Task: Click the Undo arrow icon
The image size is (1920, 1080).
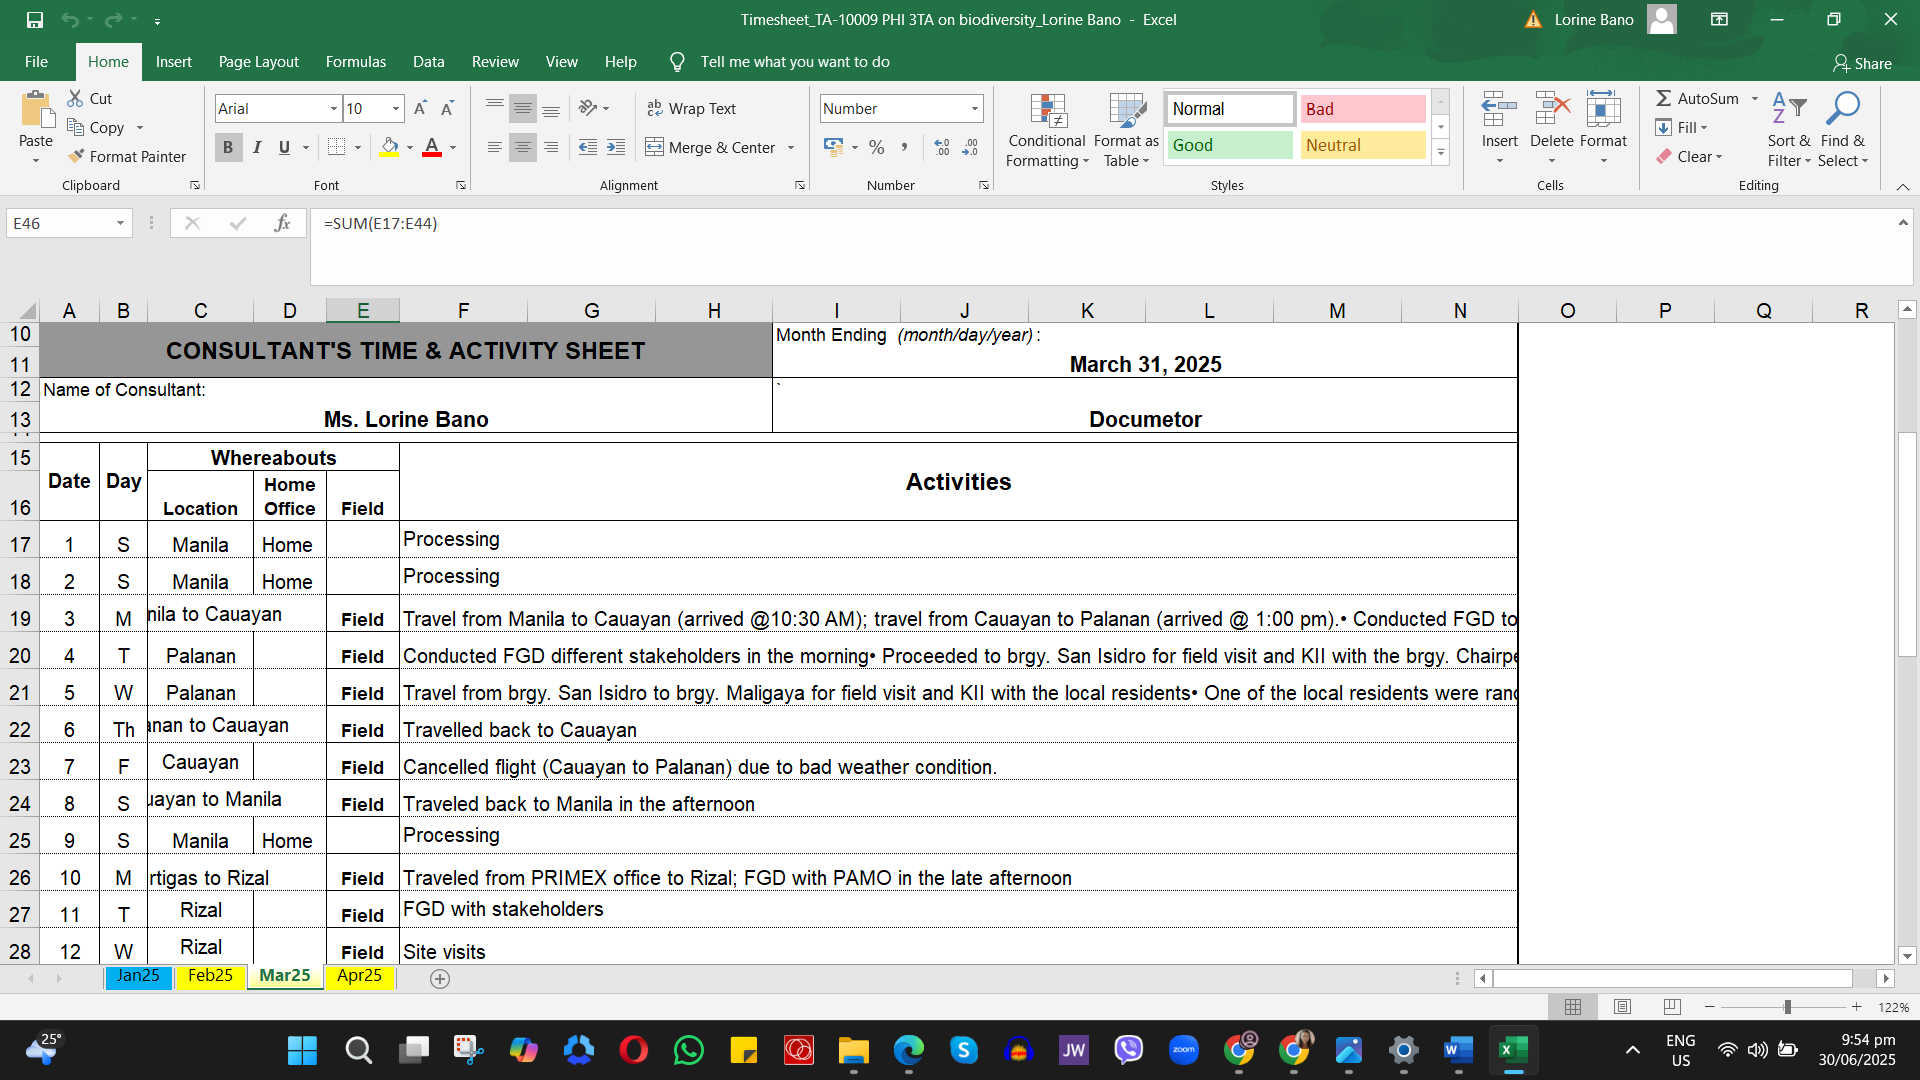Action: click(x=69, y=19)
